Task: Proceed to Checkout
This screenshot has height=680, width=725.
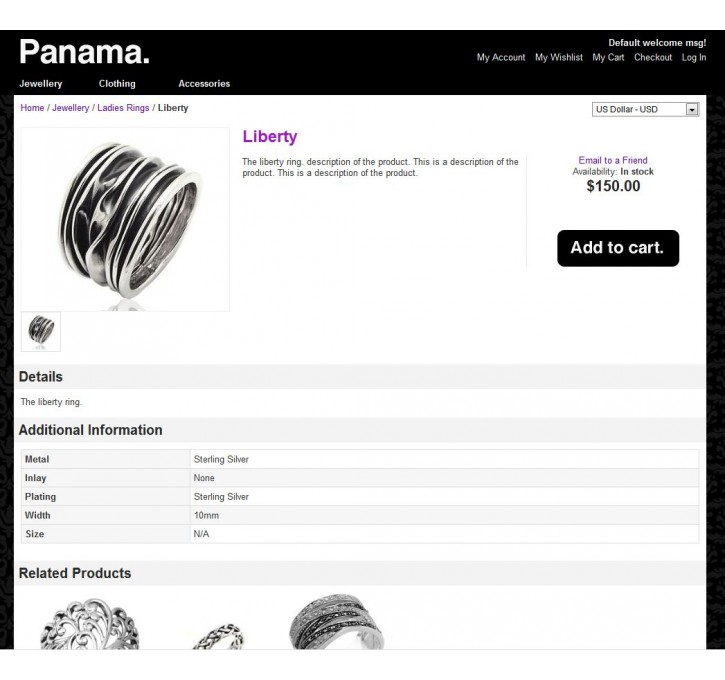Action: pyautogui.click(x=653, y=57)
